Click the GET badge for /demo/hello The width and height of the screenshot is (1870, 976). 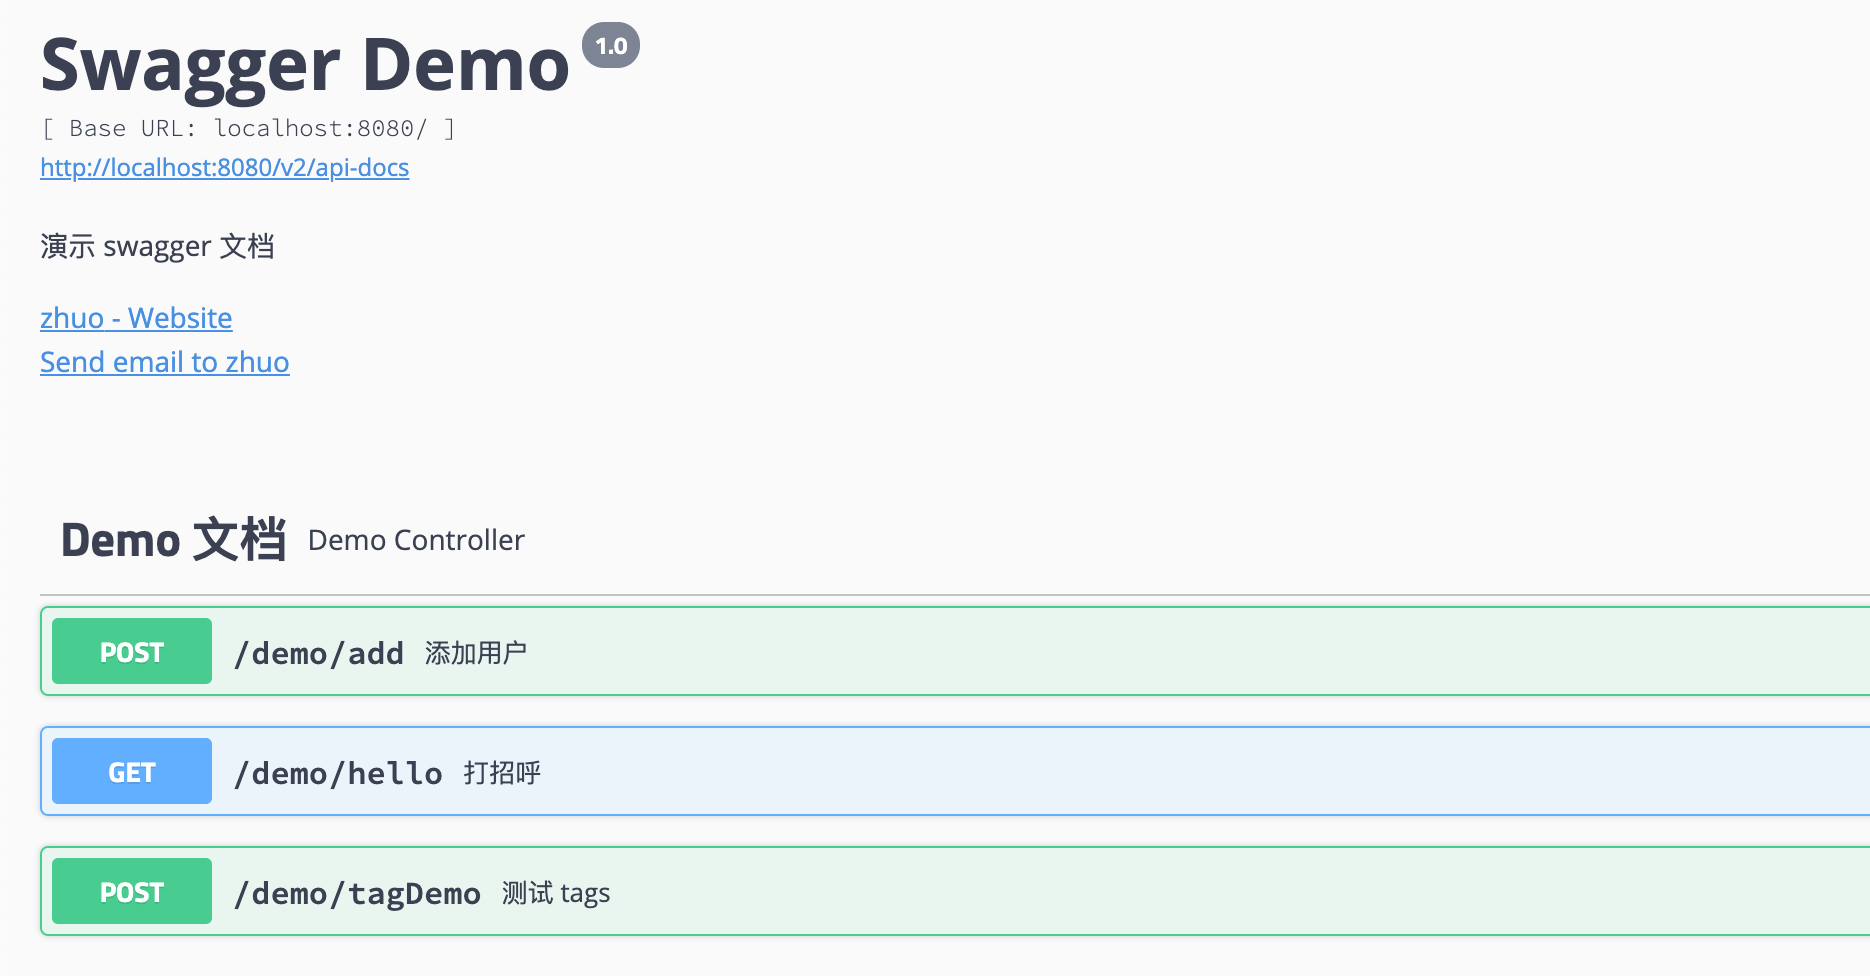[x=132, y=772]
